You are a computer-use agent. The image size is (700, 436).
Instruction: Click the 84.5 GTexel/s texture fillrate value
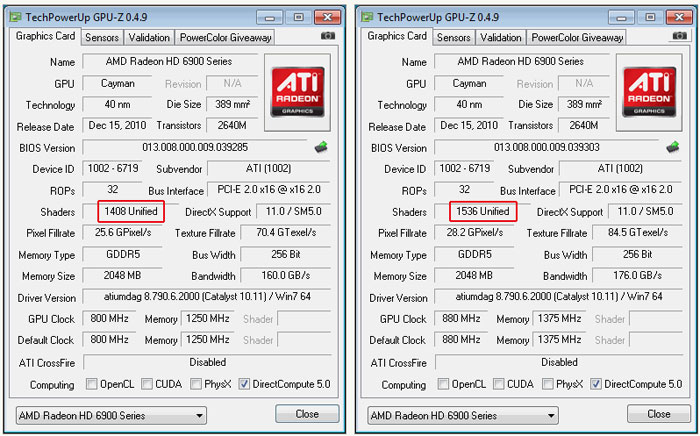tap(638, 233)
